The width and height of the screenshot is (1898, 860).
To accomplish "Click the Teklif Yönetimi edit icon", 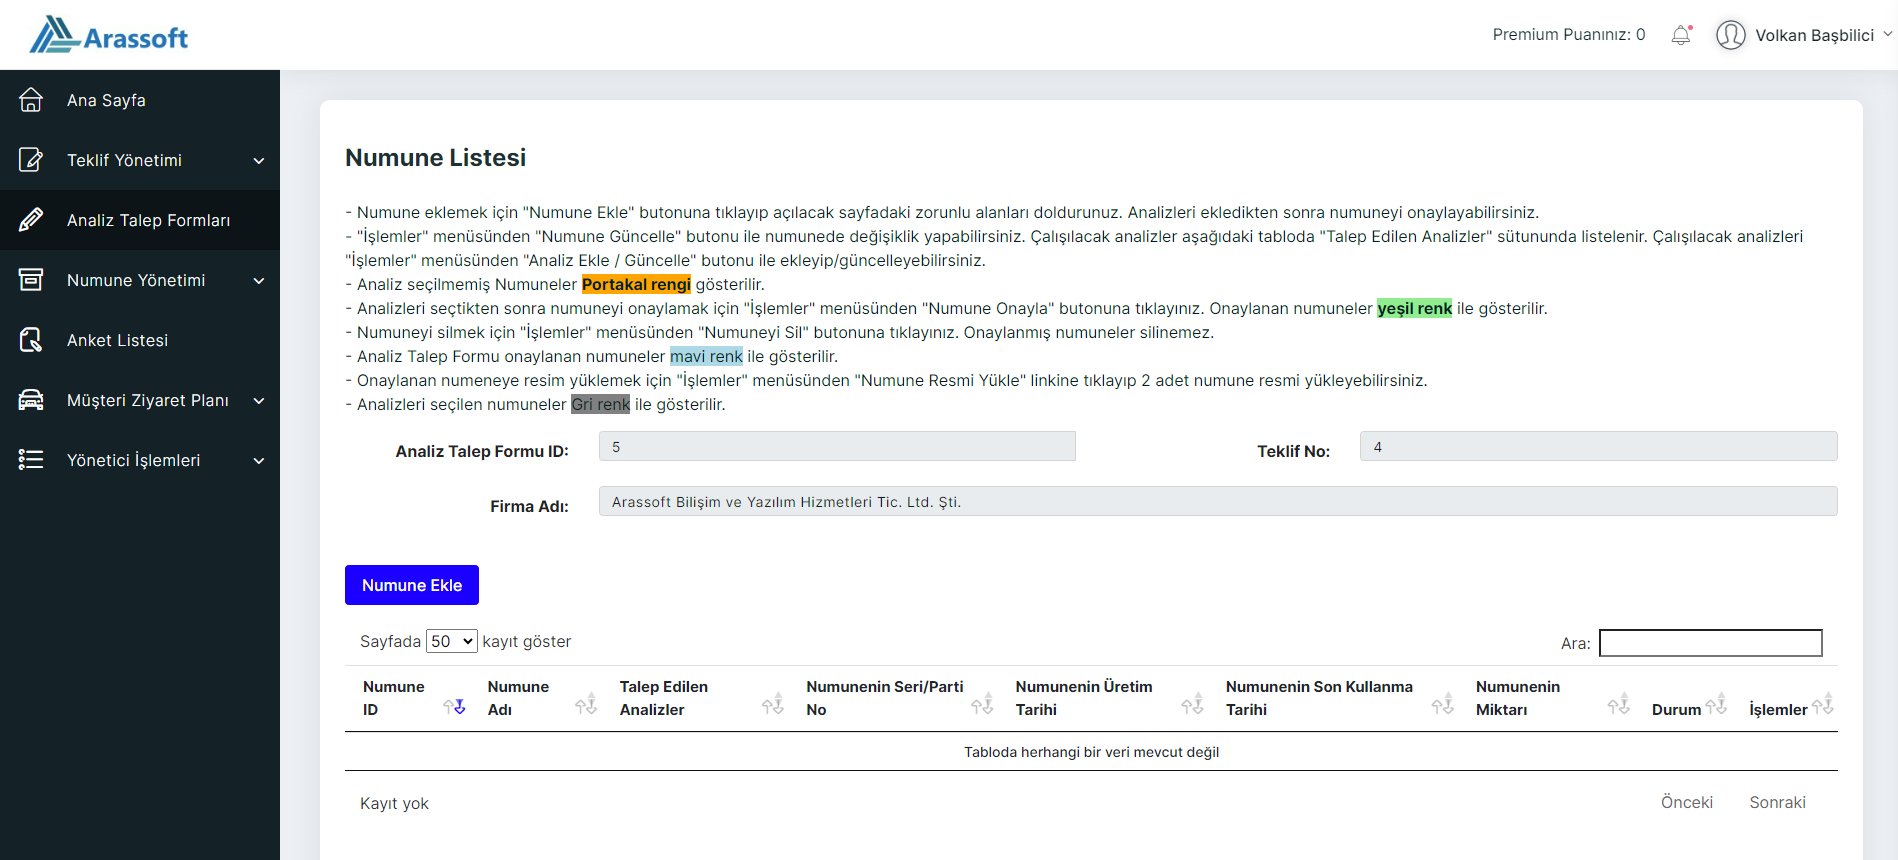I will [x=31, y=160].
